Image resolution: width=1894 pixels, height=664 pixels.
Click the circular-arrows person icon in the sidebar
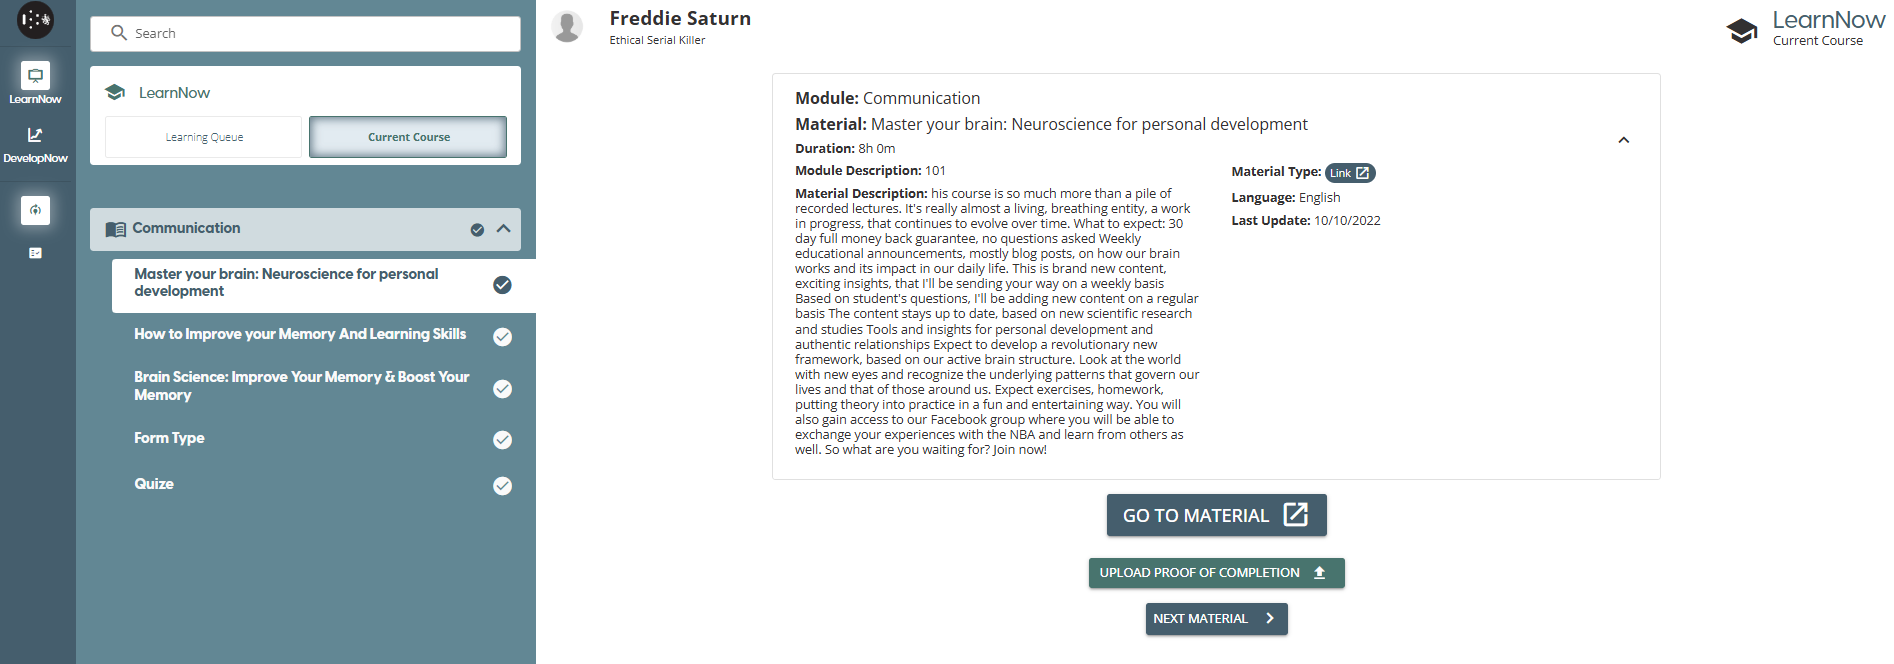click(x=35, y=210)
